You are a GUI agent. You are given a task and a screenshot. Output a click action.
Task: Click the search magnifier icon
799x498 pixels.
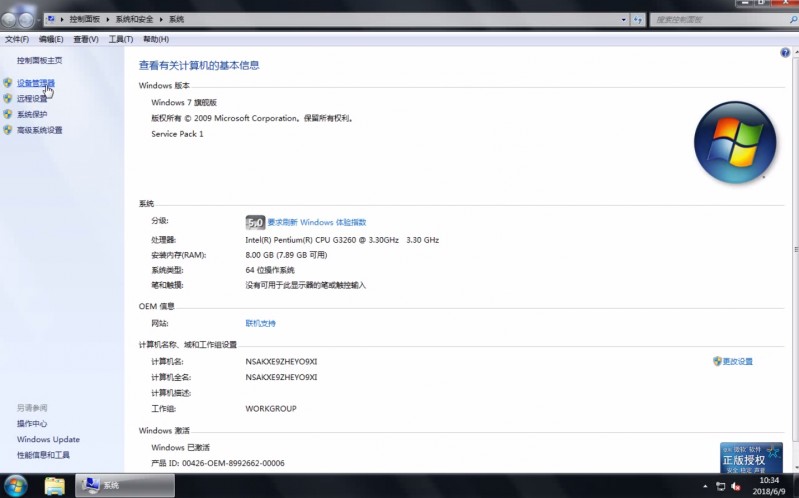pos(793,20)
